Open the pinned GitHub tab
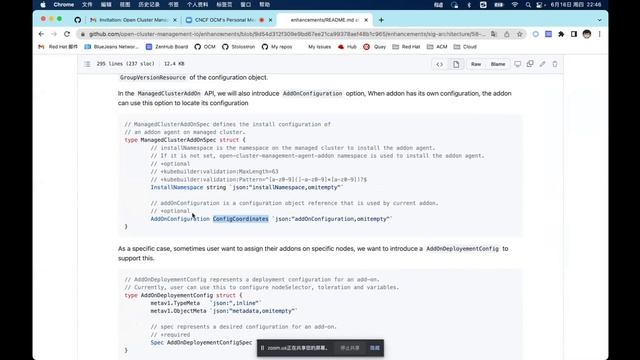Viewport: 640px width, 360px height. [x=78, y=20]
